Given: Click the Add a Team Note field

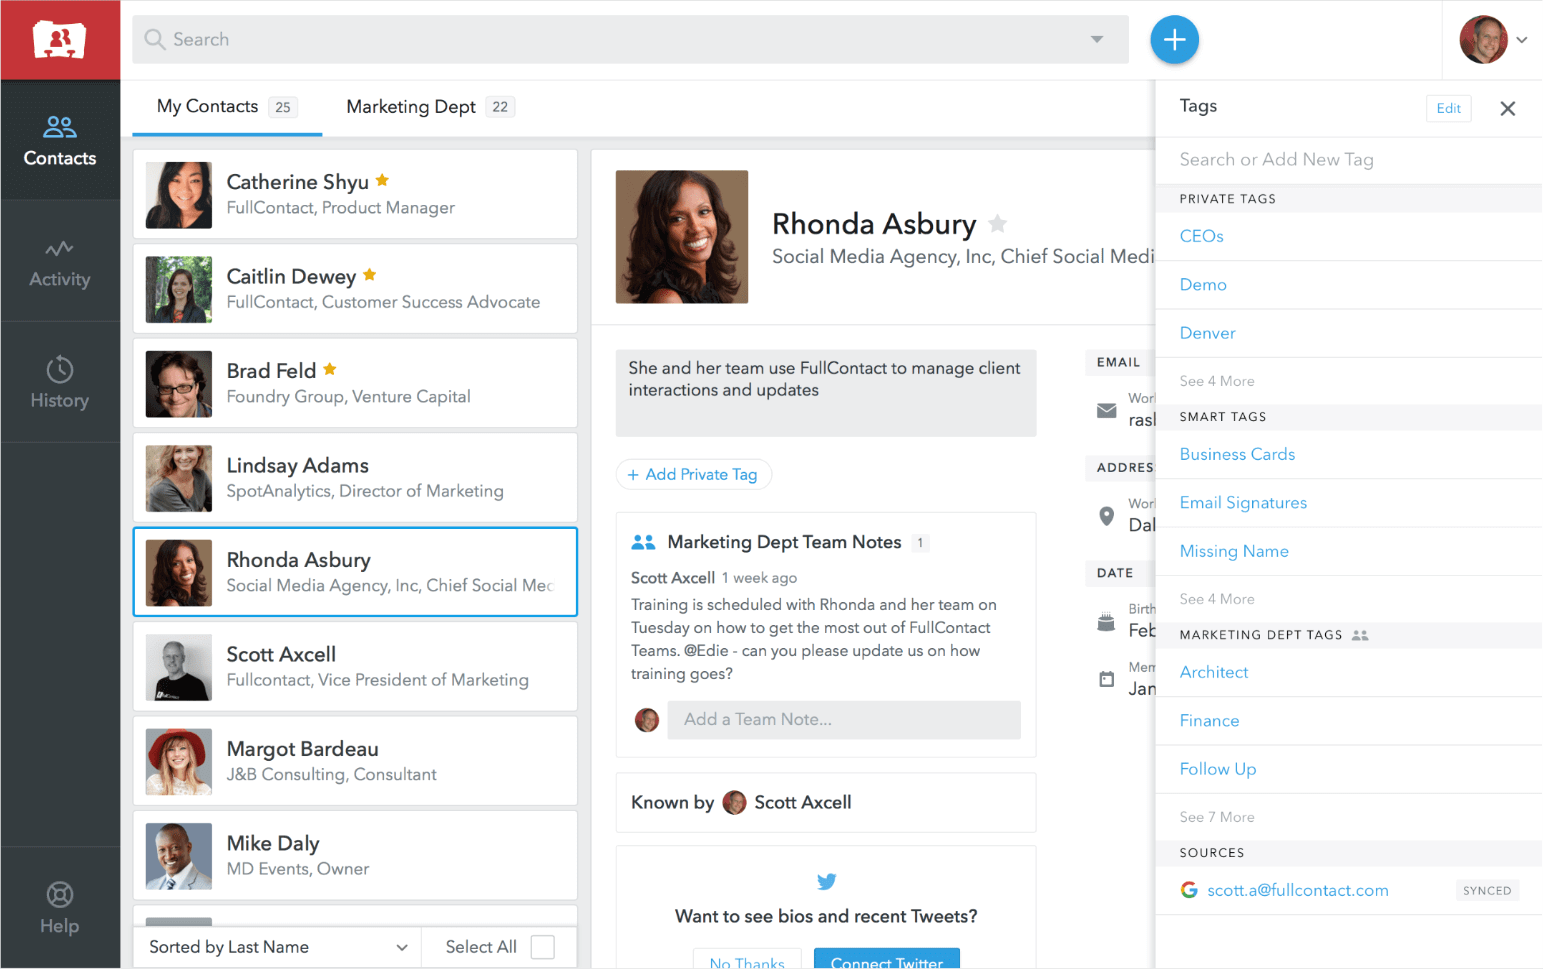Looking at the screenshot, I should pos(843,719).
